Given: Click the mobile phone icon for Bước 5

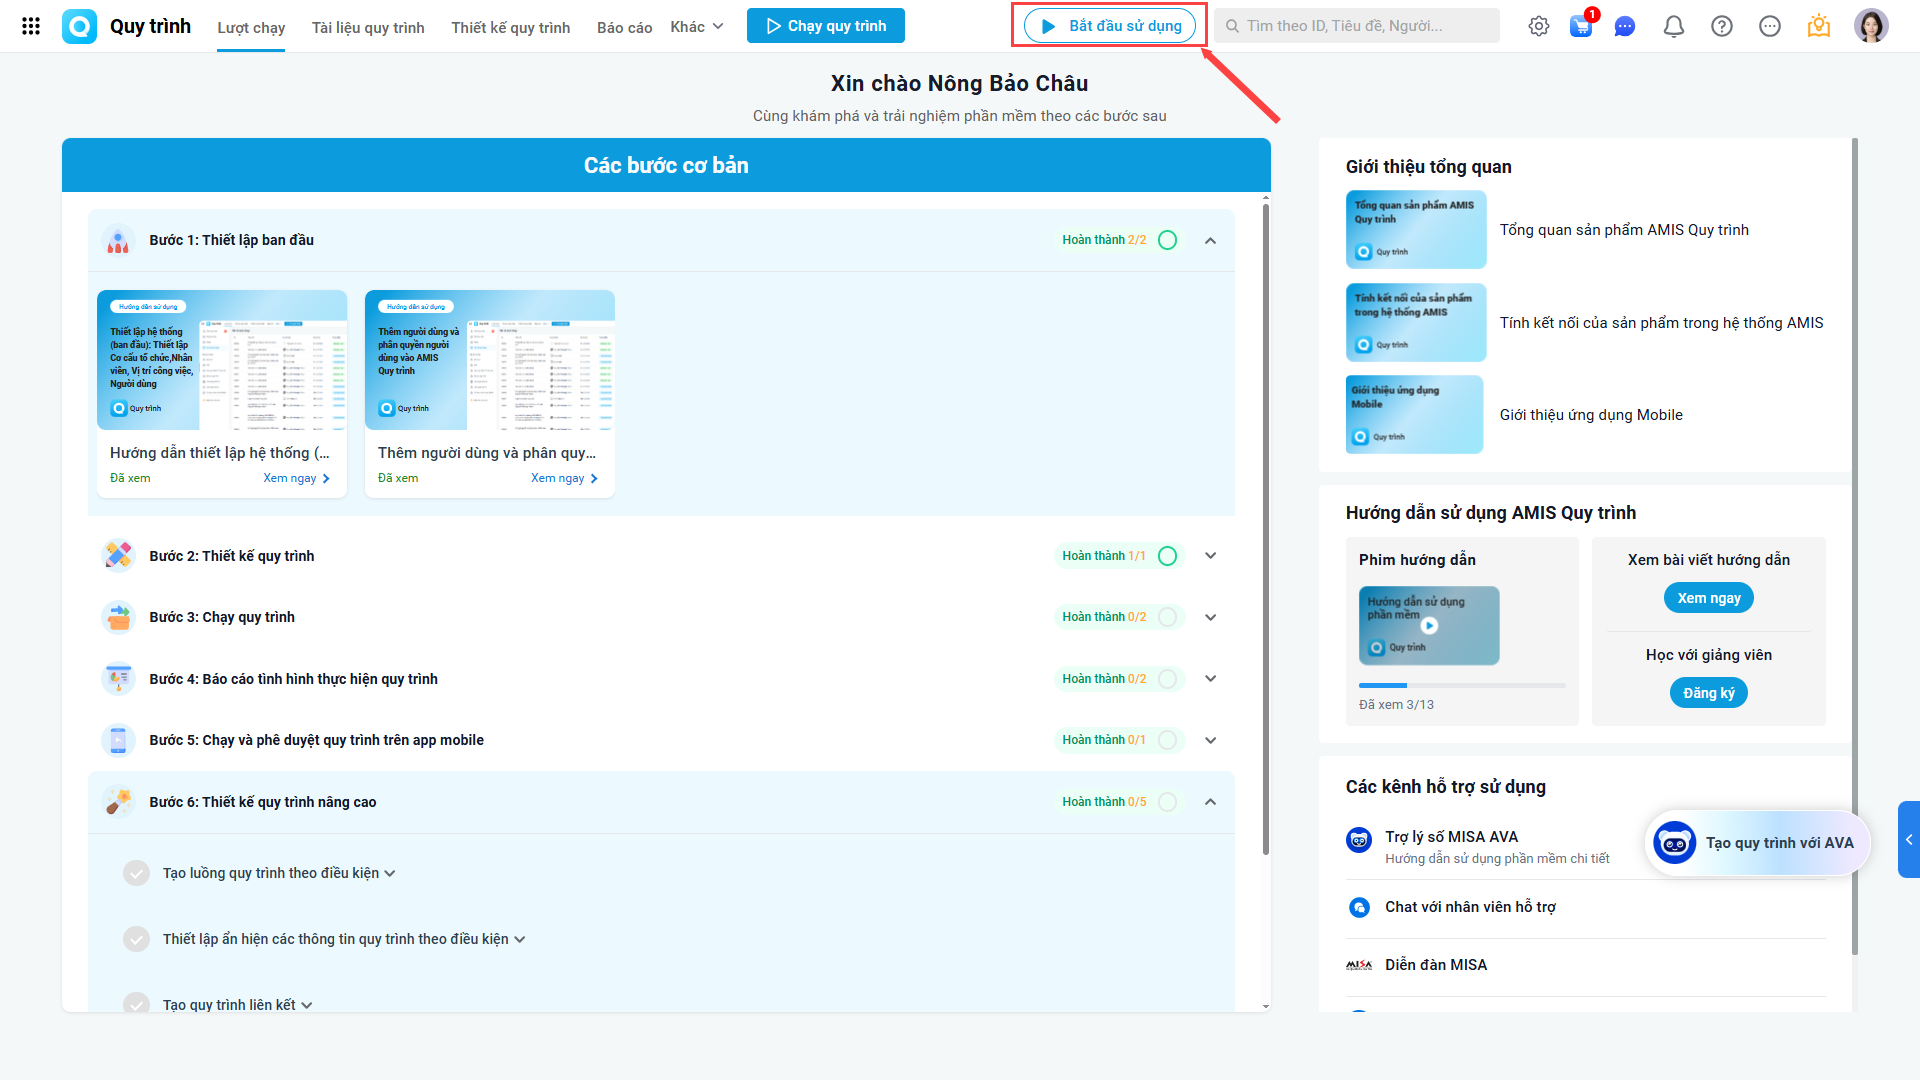Looking at the screenshot, I should tap(118, 740).
